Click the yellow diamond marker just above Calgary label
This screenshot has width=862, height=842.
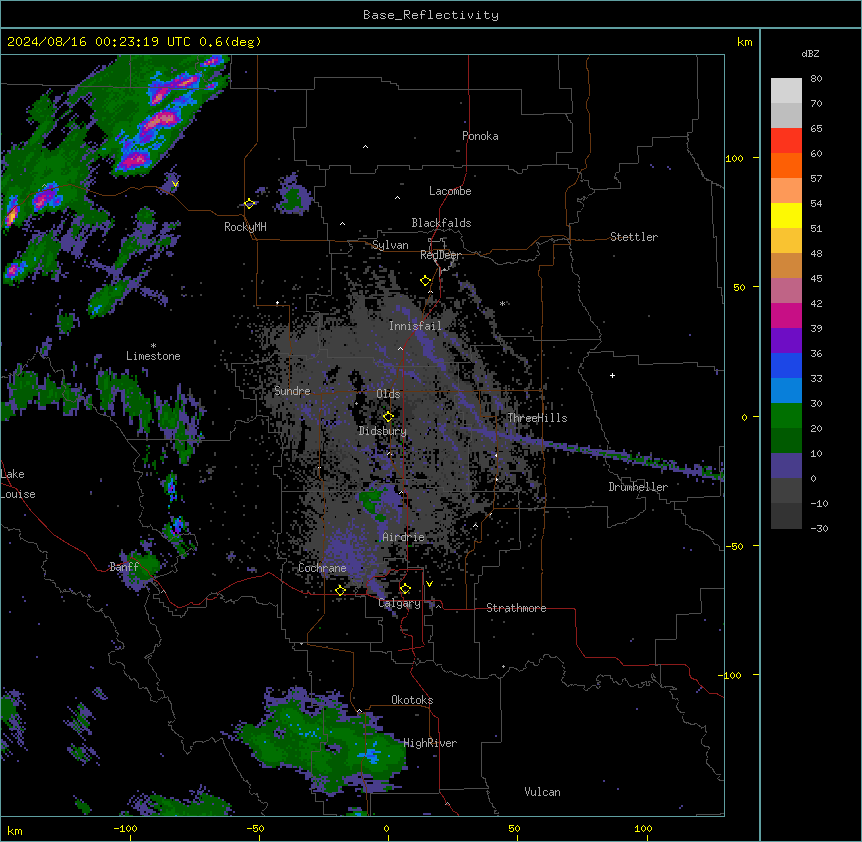tap(405, 589)
